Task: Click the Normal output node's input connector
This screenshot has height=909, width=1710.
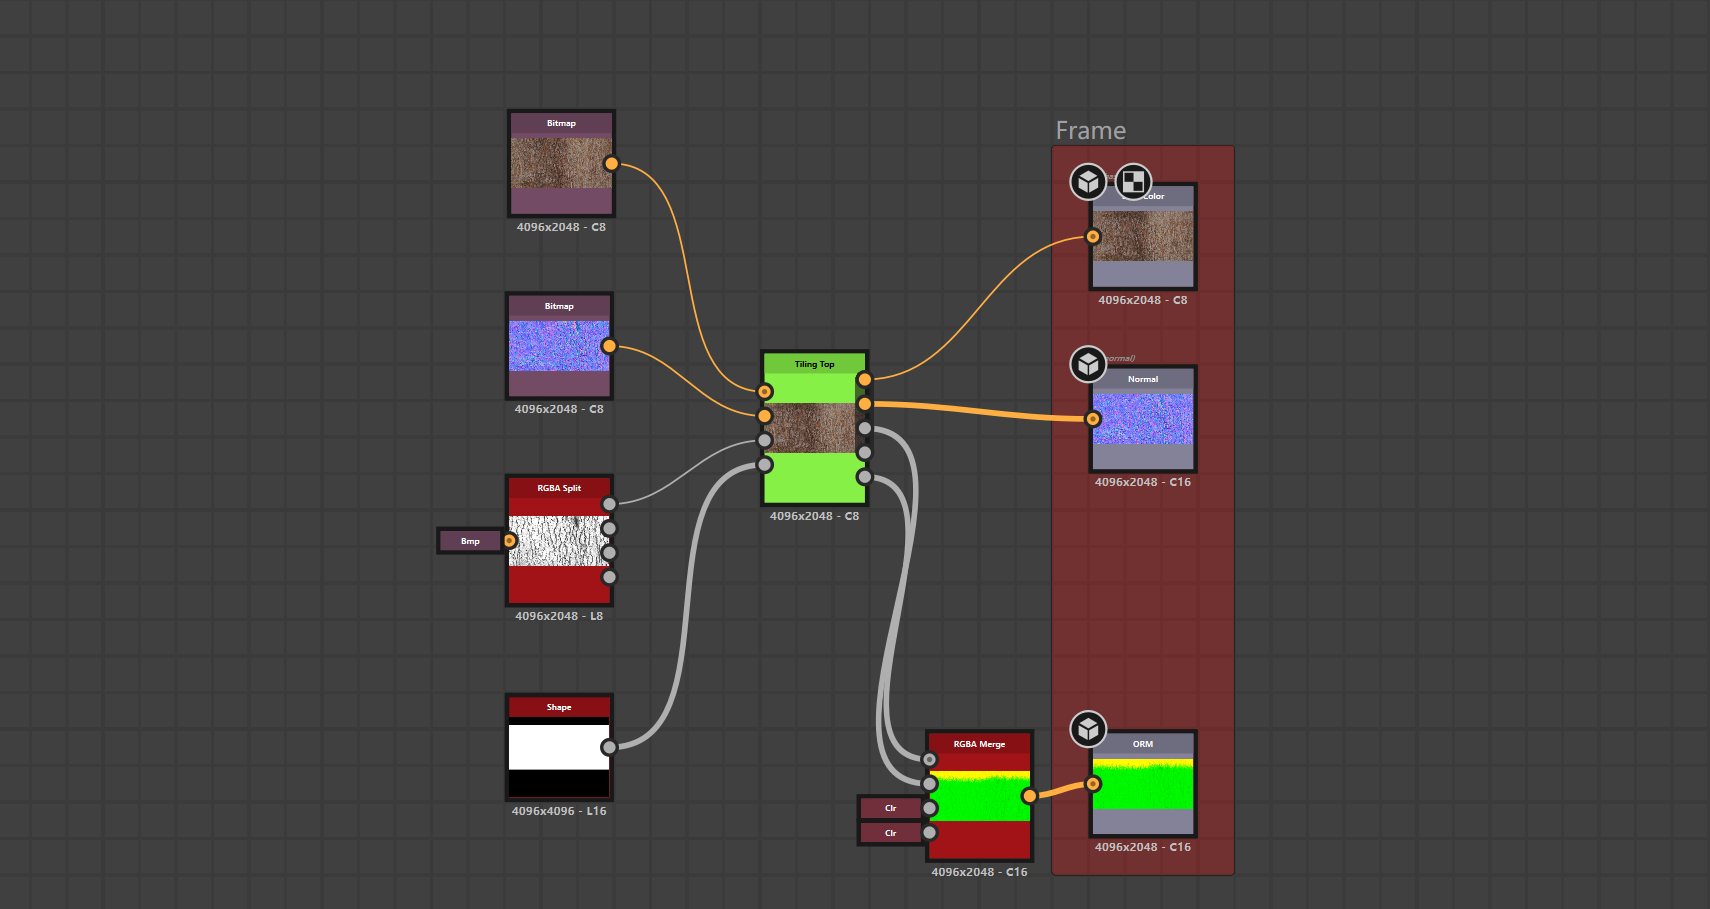Action: 1093,419
